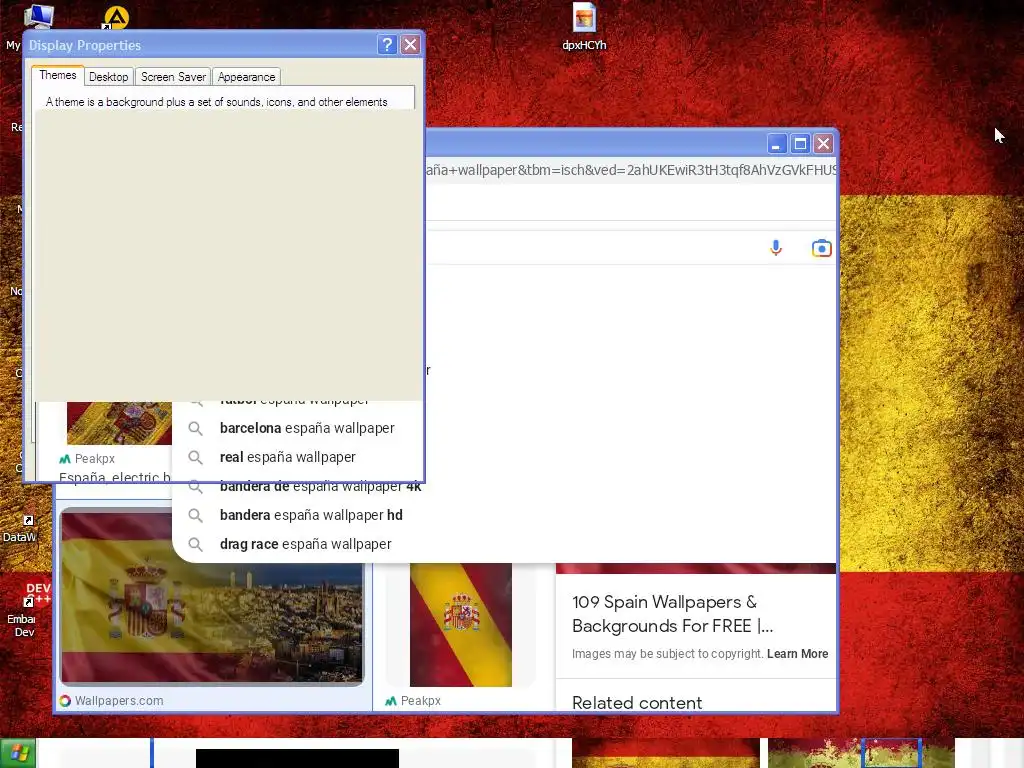
Task: Choose suggestion "real españa wallpaper"
Action: (x=287, y=457)
